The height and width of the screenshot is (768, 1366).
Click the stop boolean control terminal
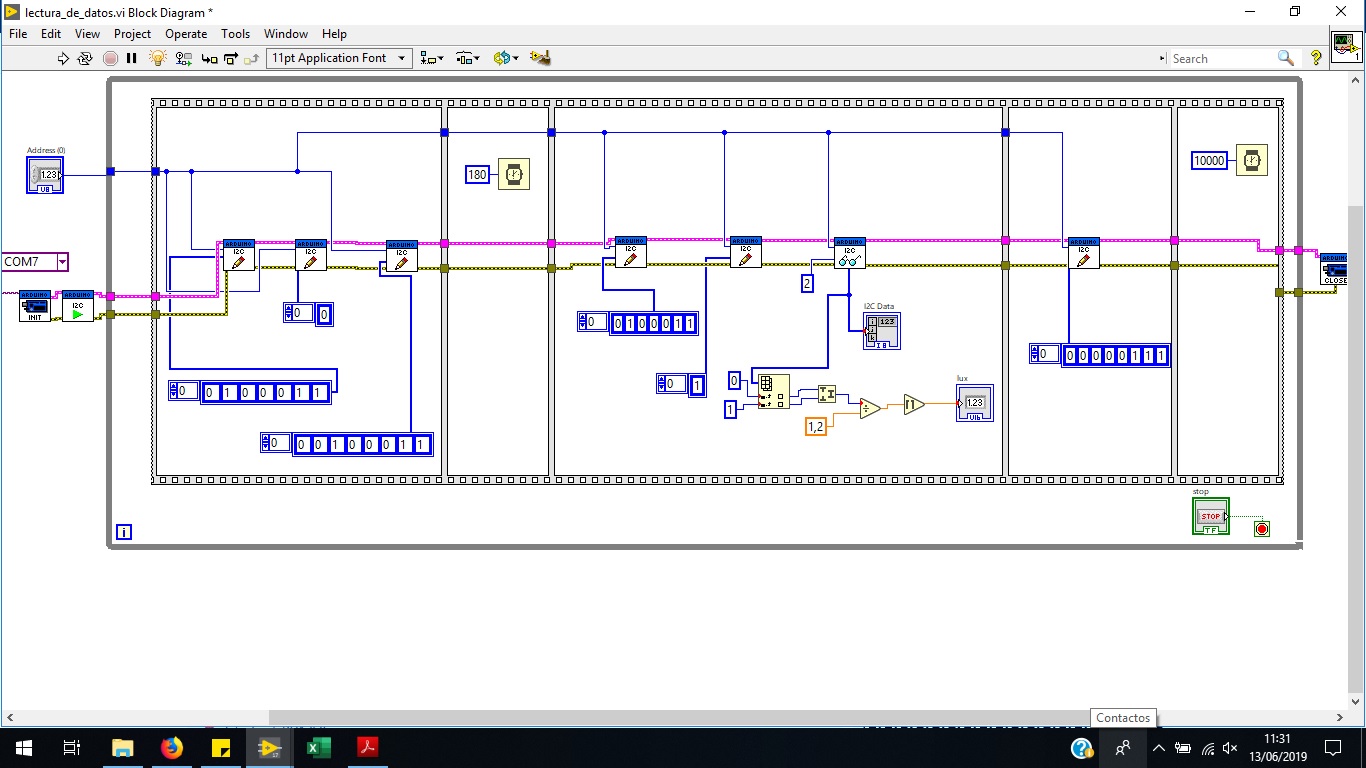click(1210, 516)
